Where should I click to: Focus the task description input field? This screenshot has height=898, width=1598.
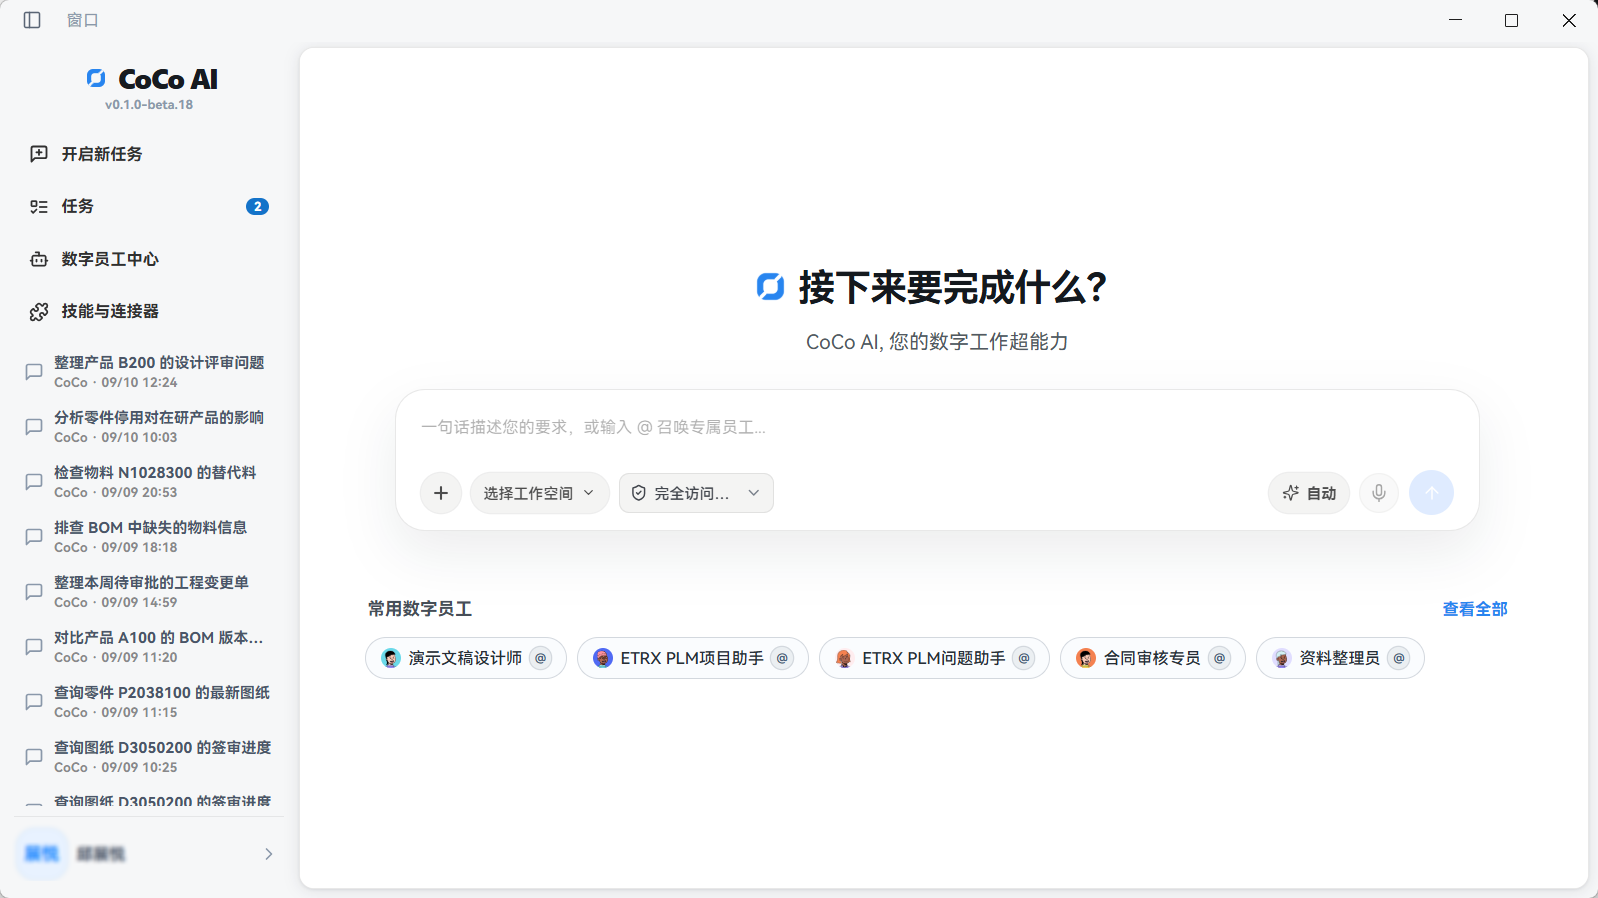pyautogui.click(x=937, y=427)
